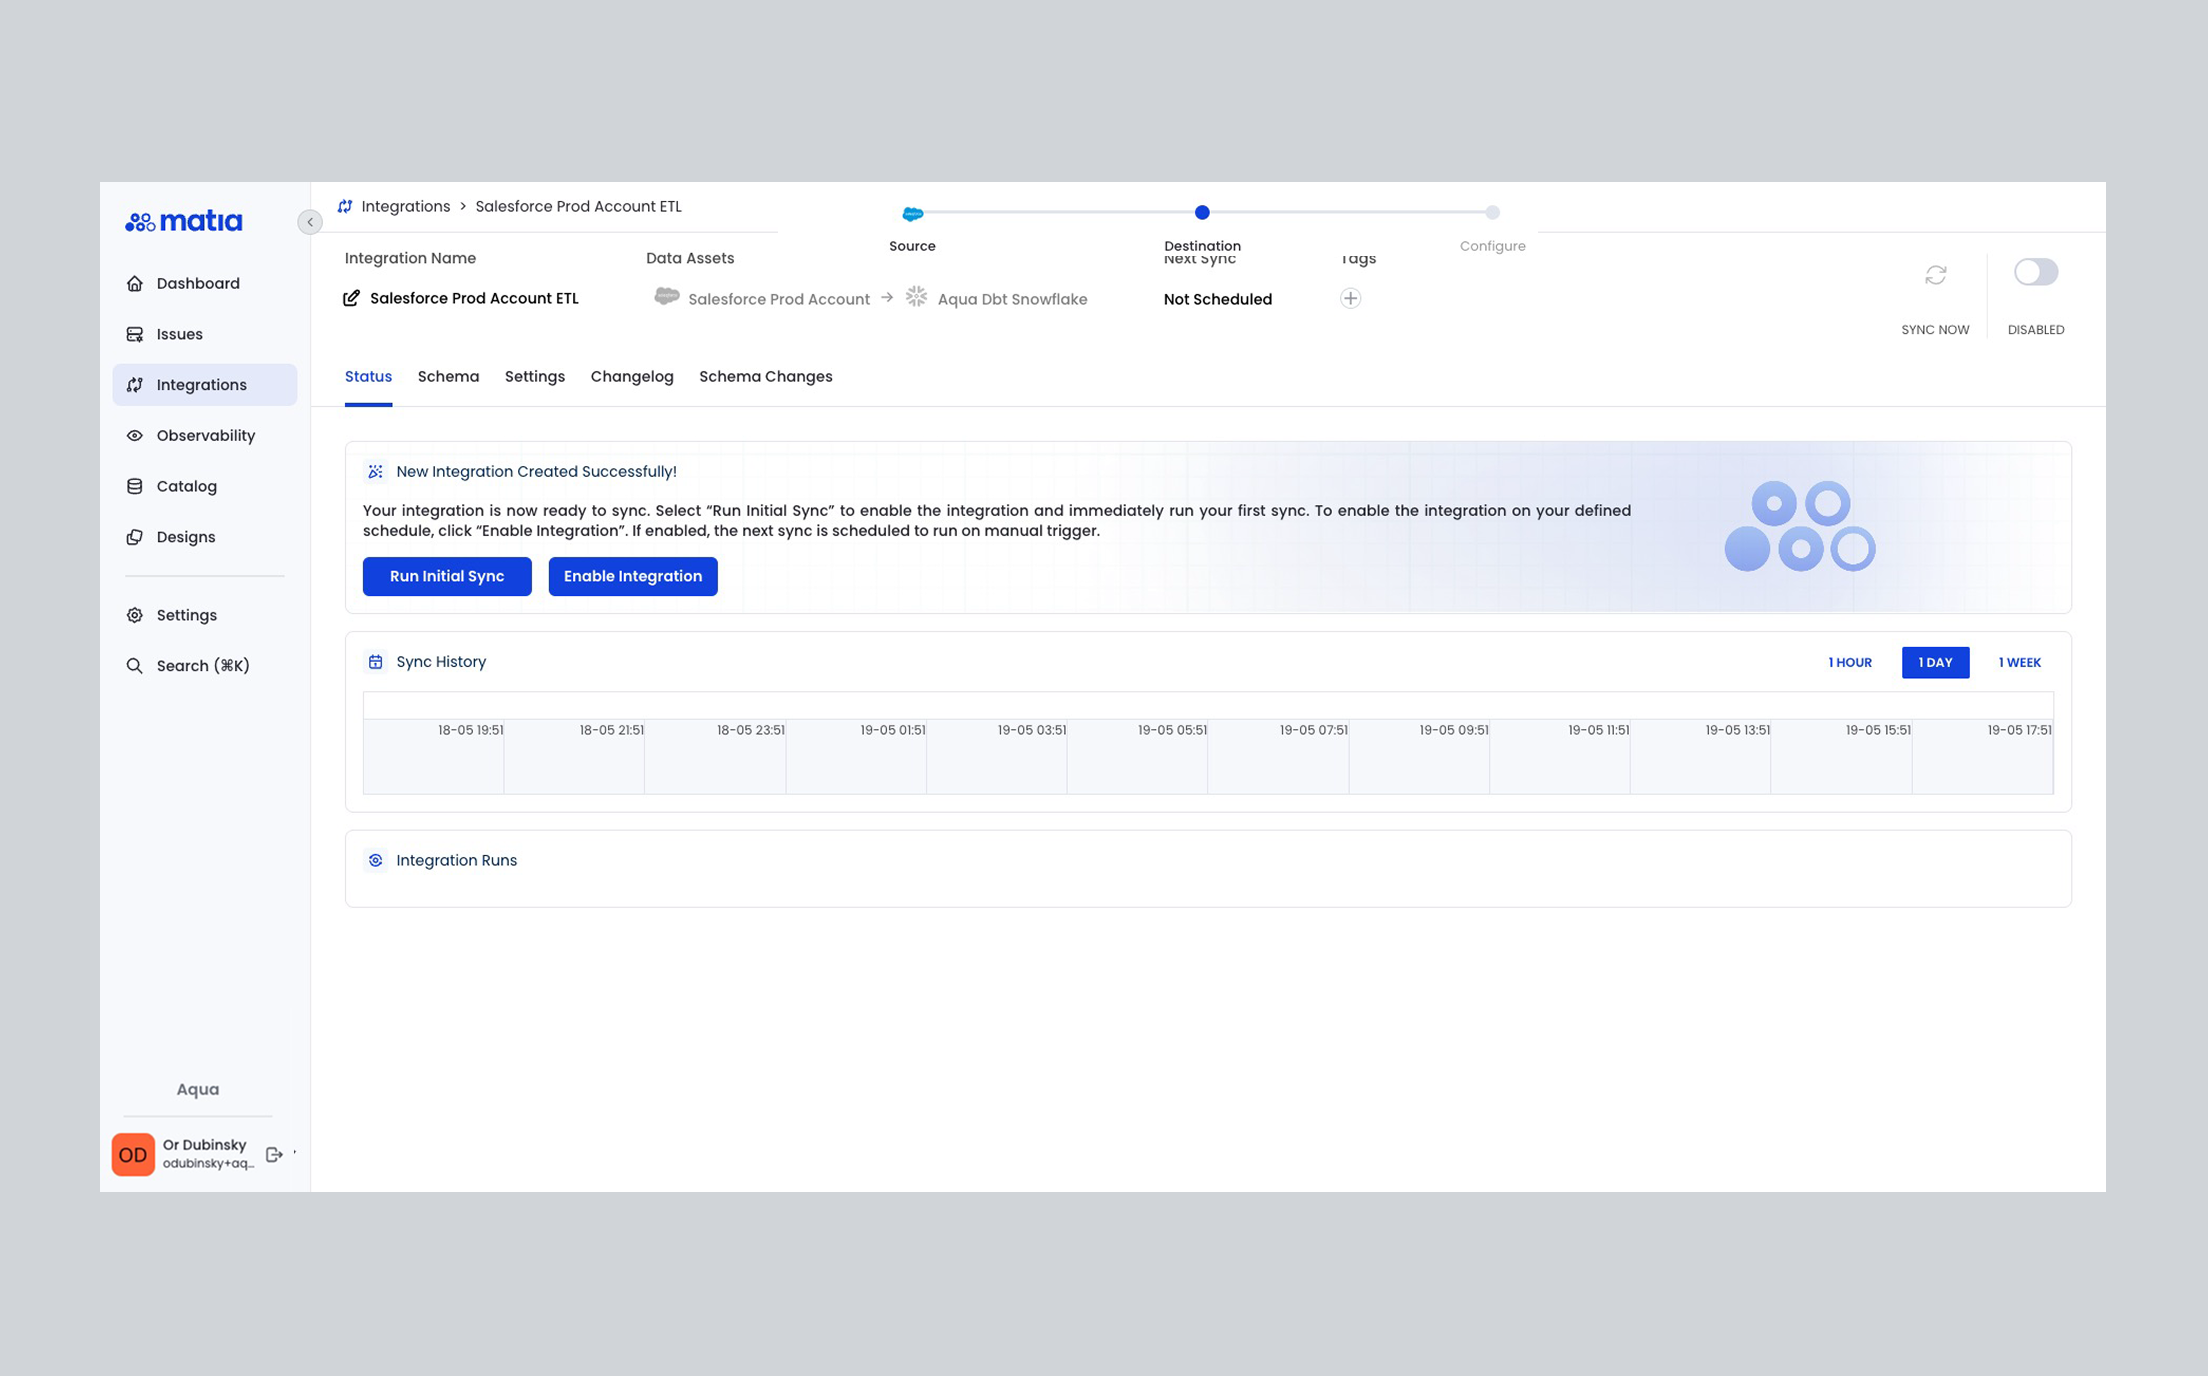Toggle the Disabled integration switch on
2208x1376 pixels.
click(2035, 272)
